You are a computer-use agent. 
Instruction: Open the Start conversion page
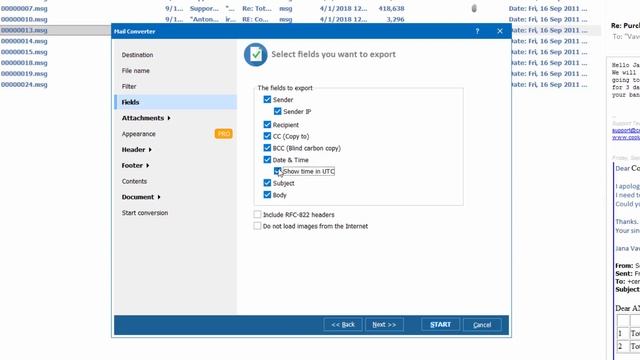(x=145, y=213)
